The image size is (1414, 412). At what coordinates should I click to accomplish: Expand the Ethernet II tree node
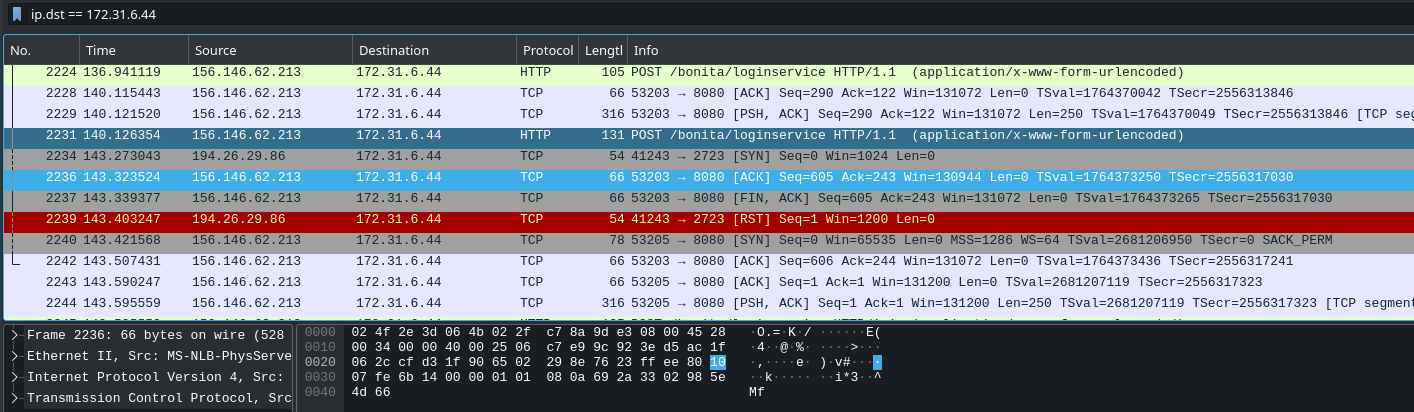[14, 356]
